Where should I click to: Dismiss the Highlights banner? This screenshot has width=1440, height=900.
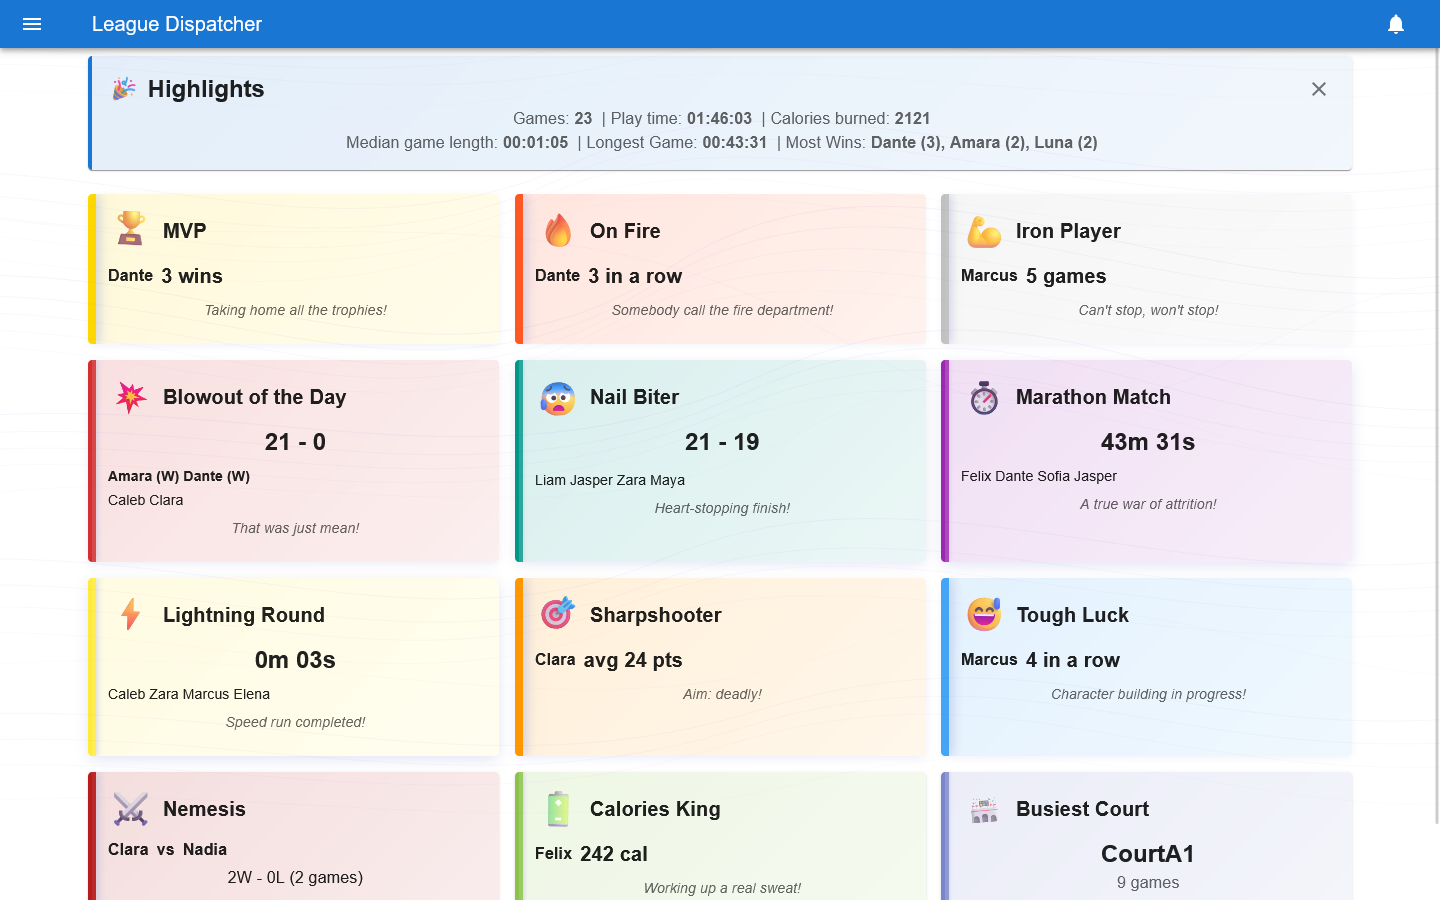(1319, 89)
